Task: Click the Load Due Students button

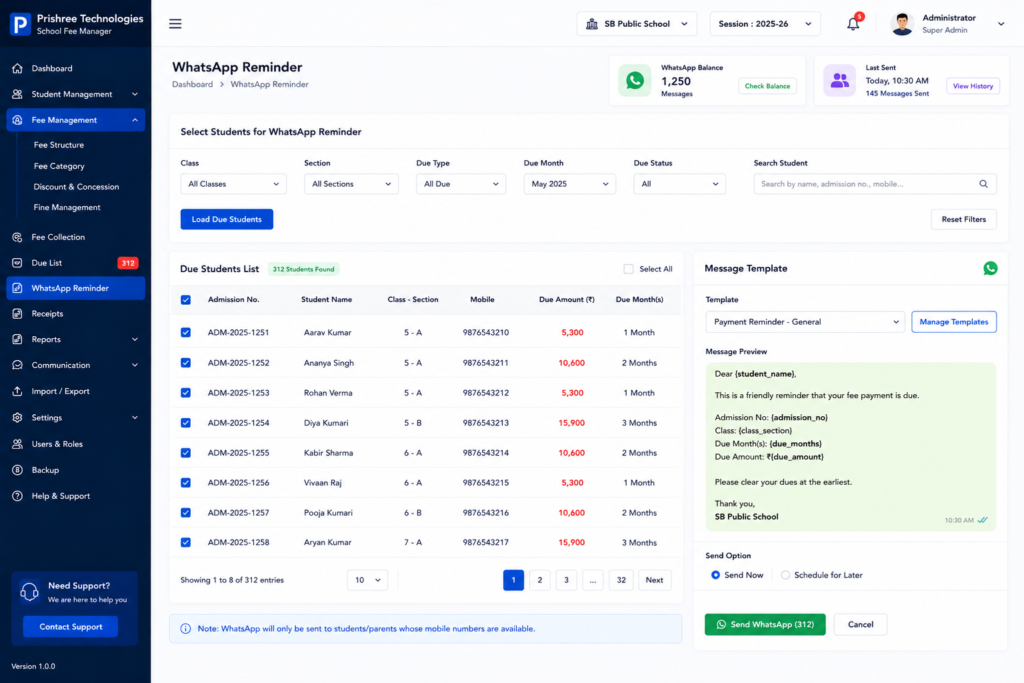Action: click(227, 219)
